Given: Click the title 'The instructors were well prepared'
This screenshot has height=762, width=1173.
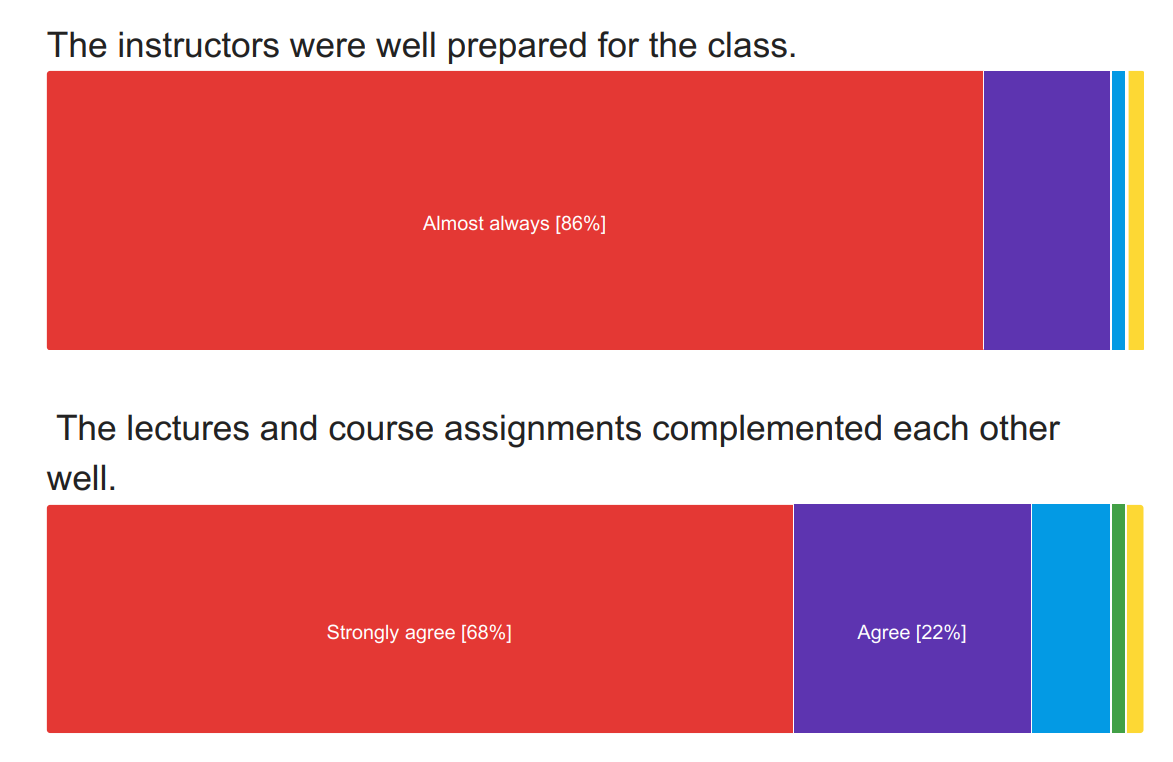Looking at the screenshot, I should (421, 45).
